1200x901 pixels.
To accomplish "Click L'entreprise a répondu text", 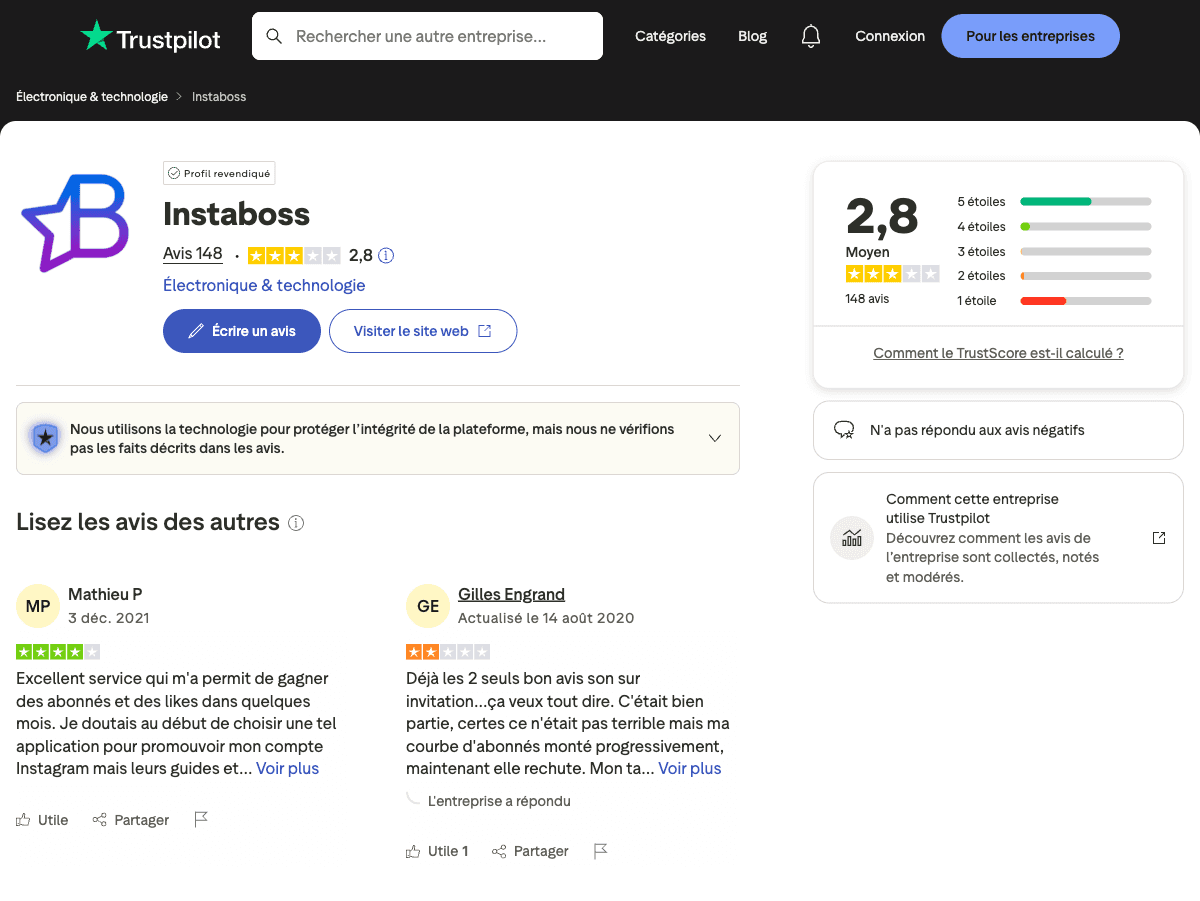I will click(499, 801).
